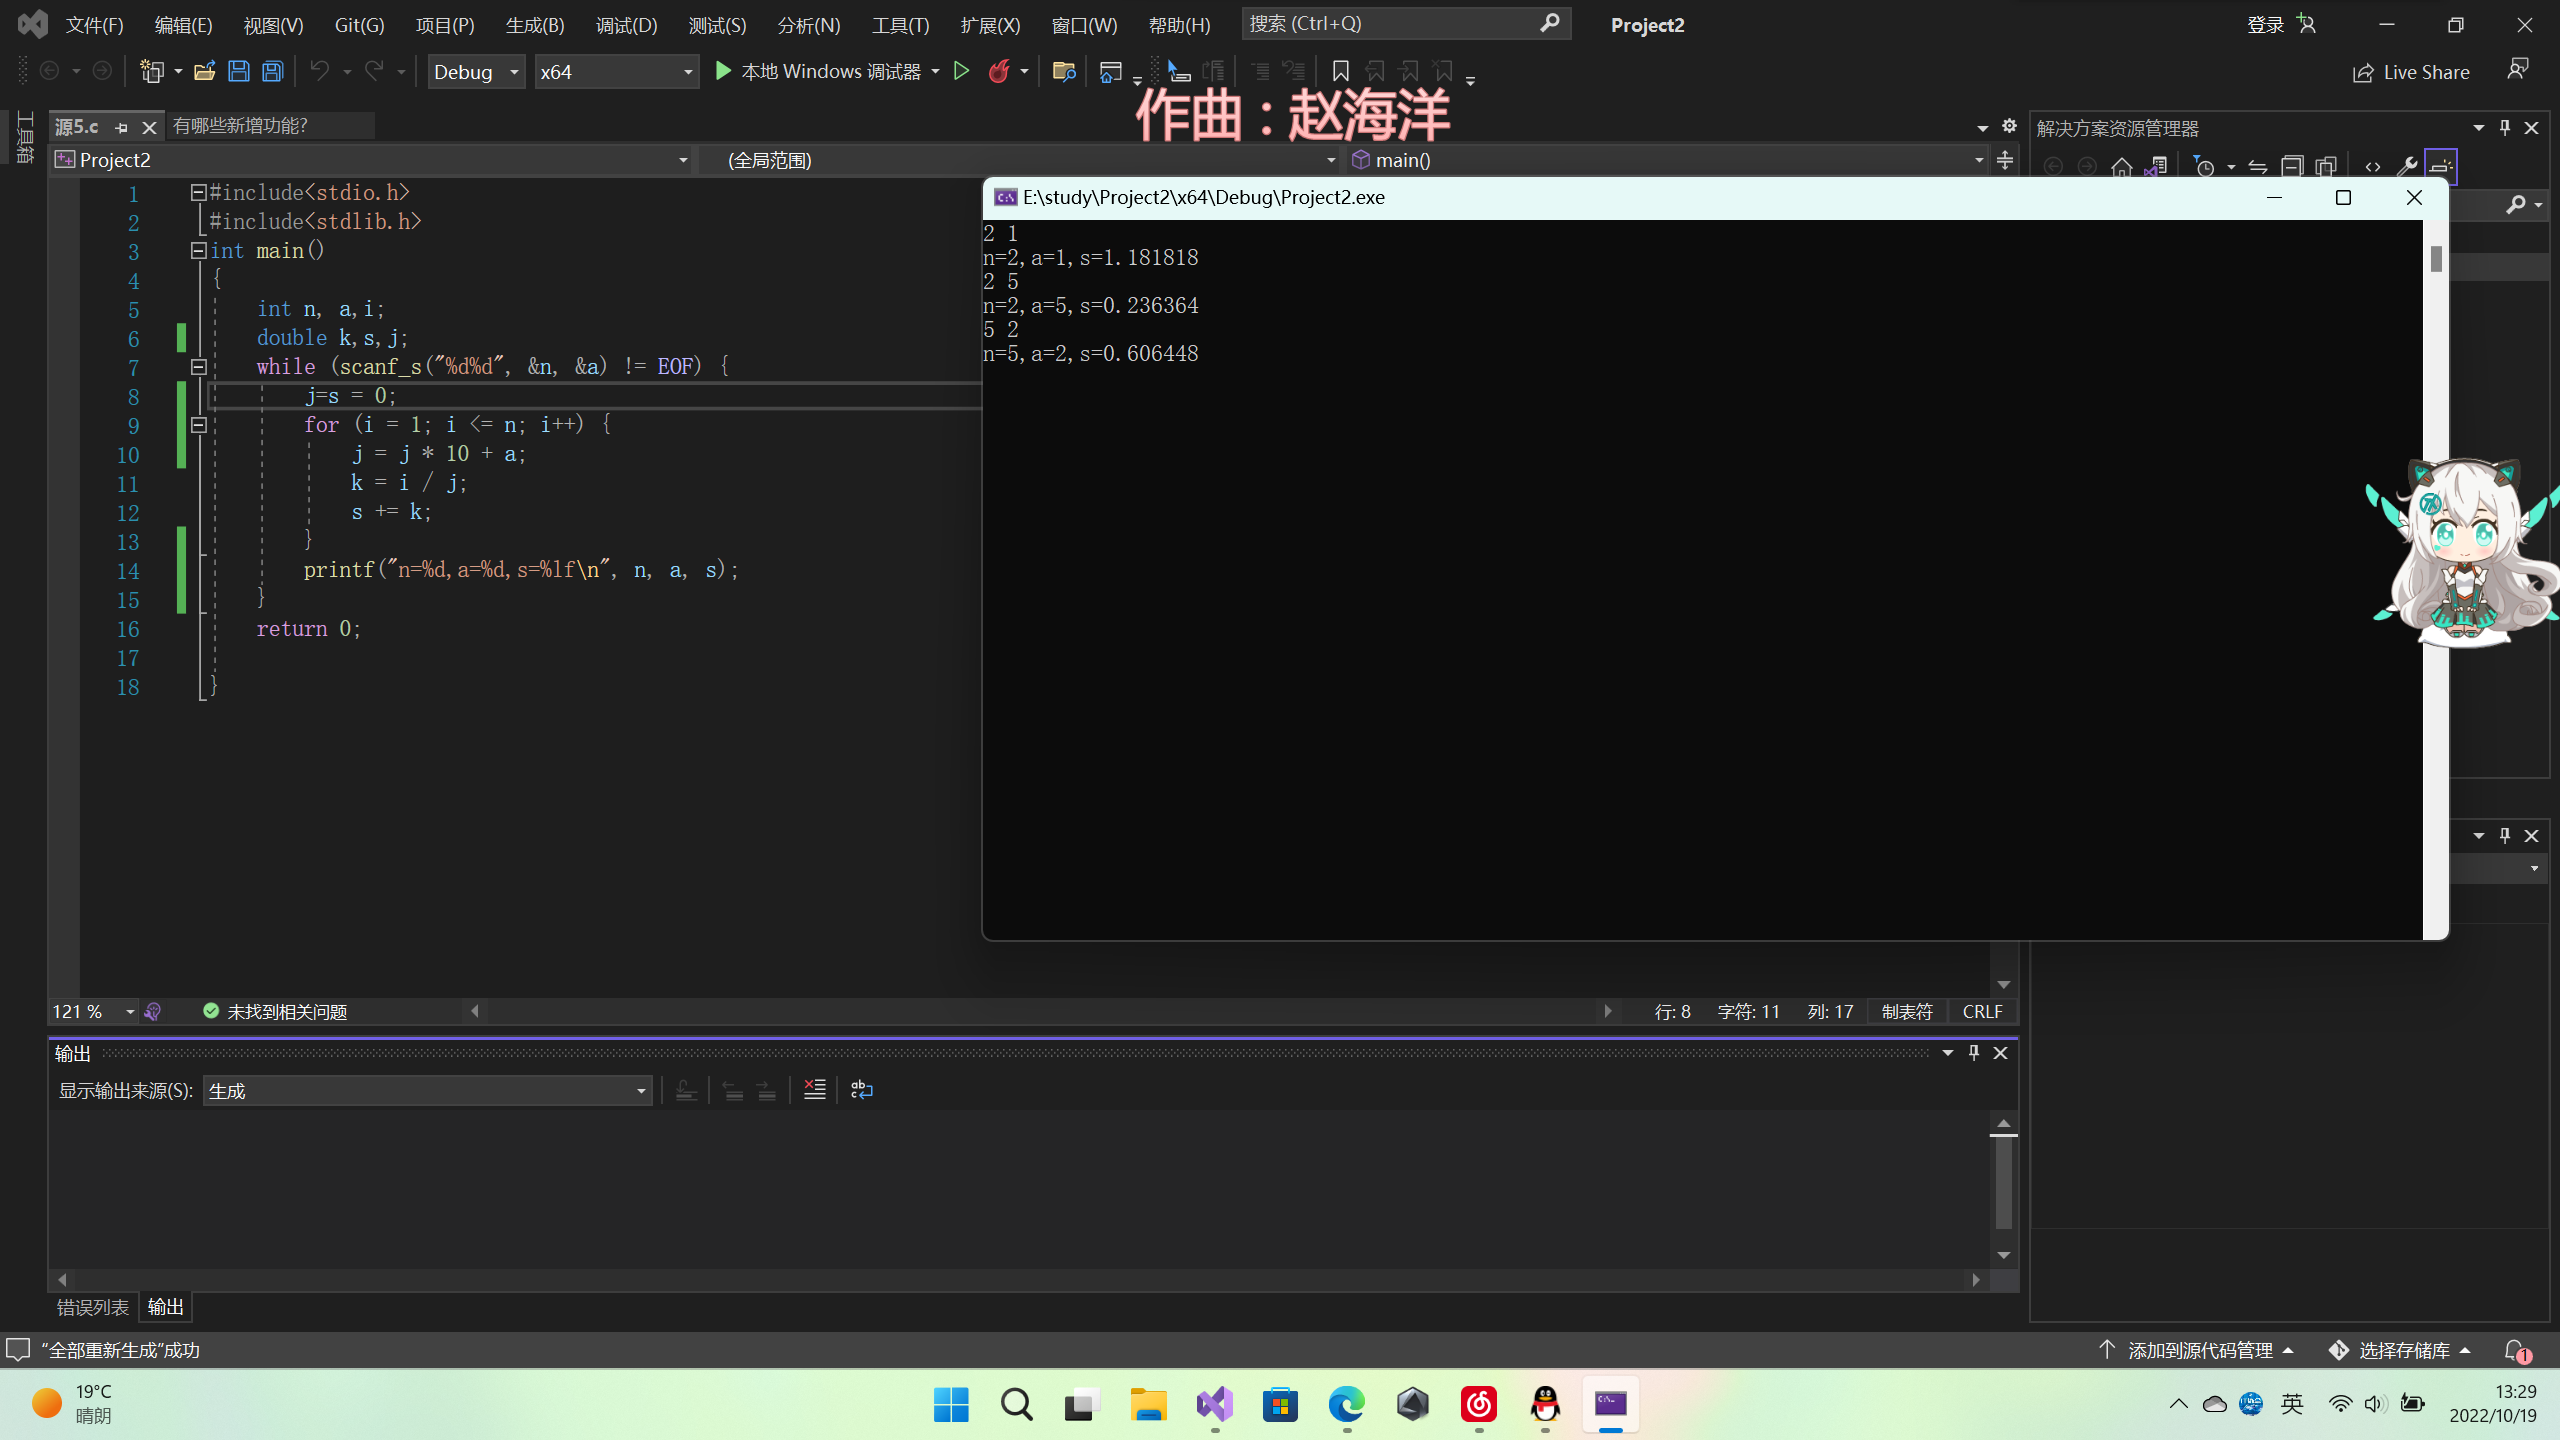Click the Save All toolbar icon
The height and width of the screenshot is (1440, 2560).
click(272, 71)
